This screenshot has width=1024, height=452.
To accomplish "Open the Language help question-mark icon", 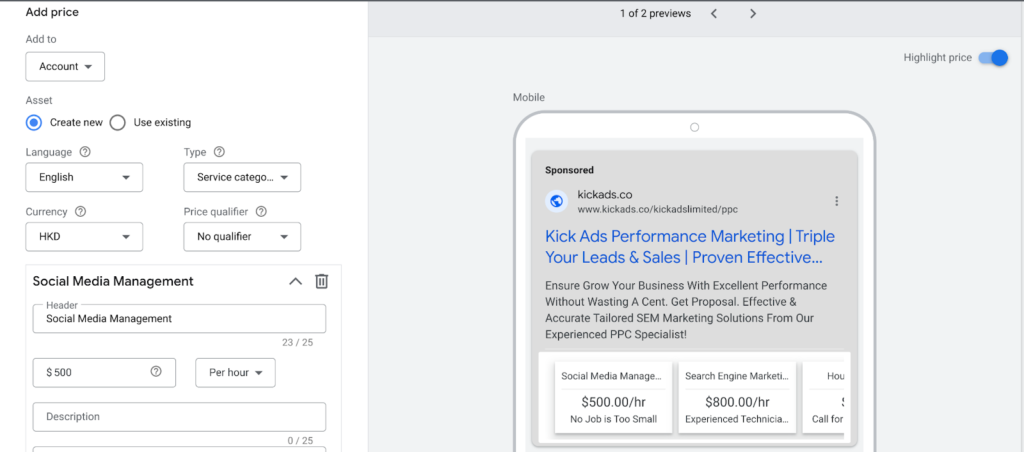I will click(x=85, y=152).
